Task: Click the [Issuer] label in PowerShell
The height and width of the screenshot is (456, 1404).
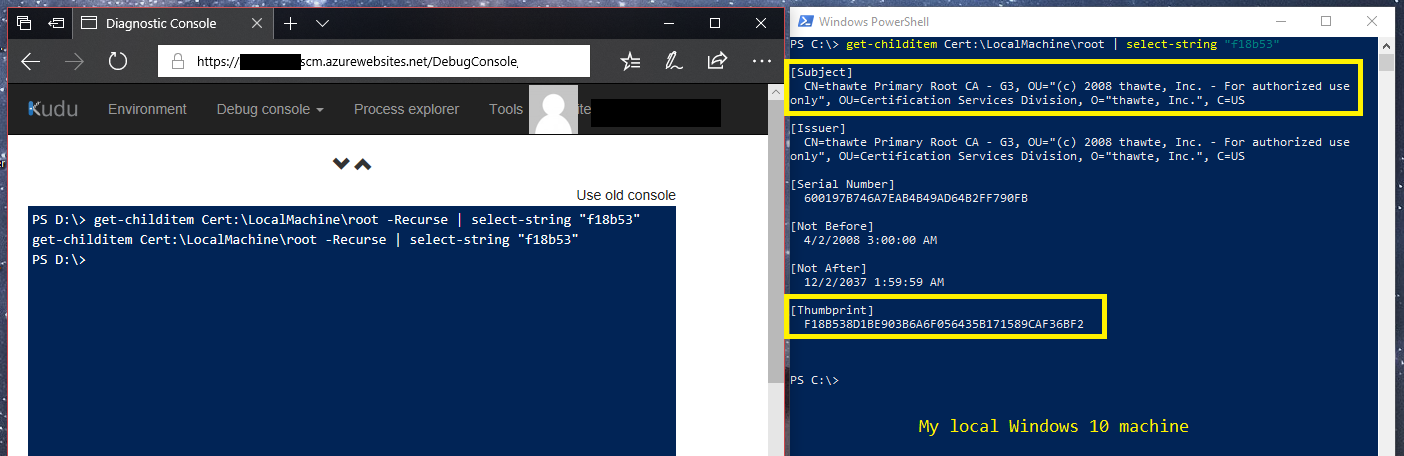Action: 818,128
